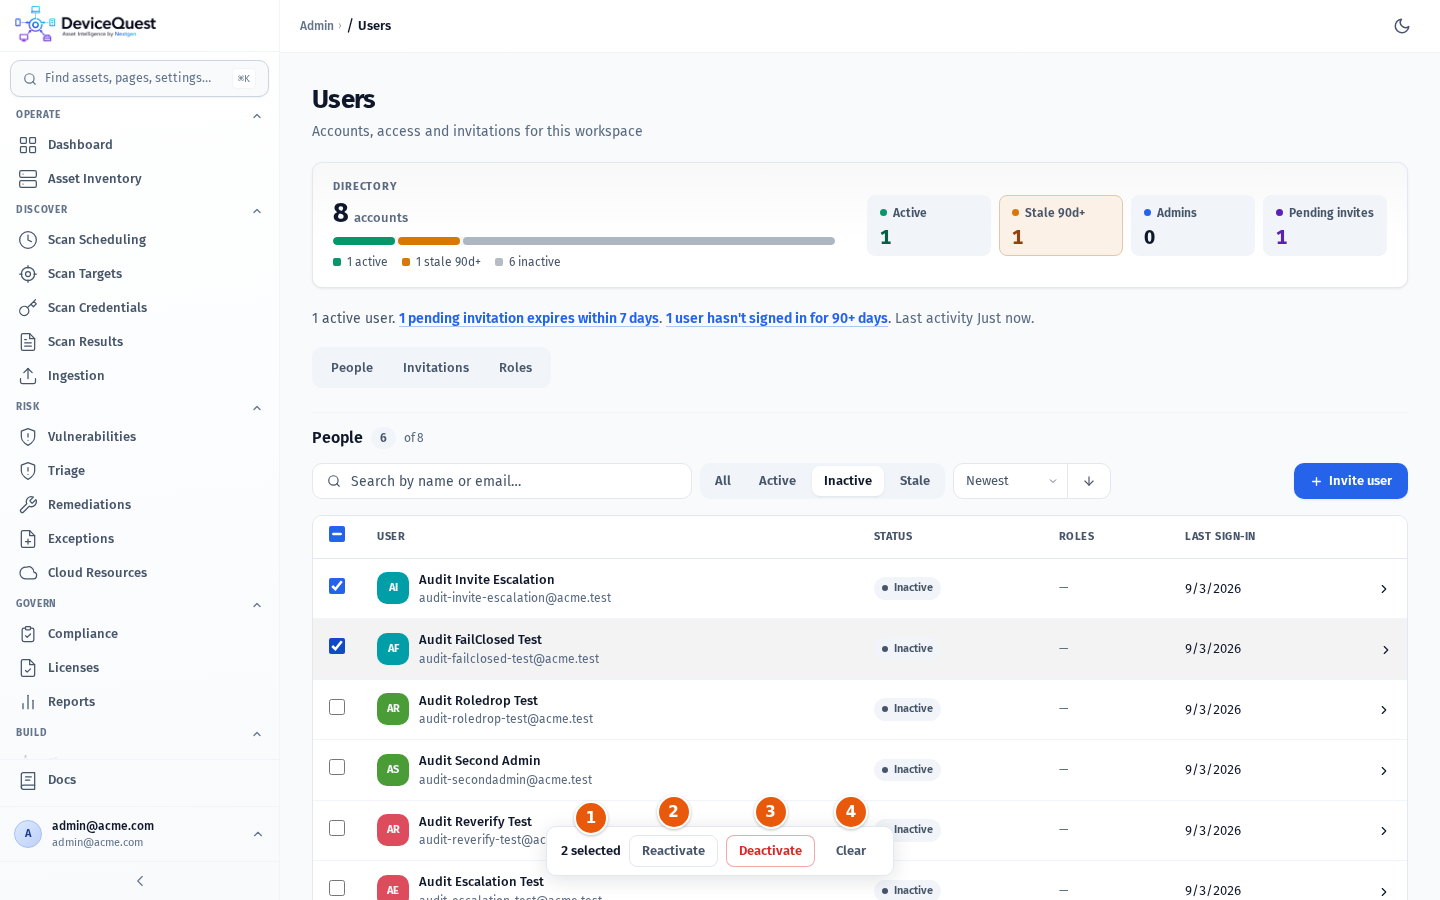The width and height of the screenshot is (1440, 900).
Task: Collapse the GOVERN sidebar section
Action: tap(257, 605)
